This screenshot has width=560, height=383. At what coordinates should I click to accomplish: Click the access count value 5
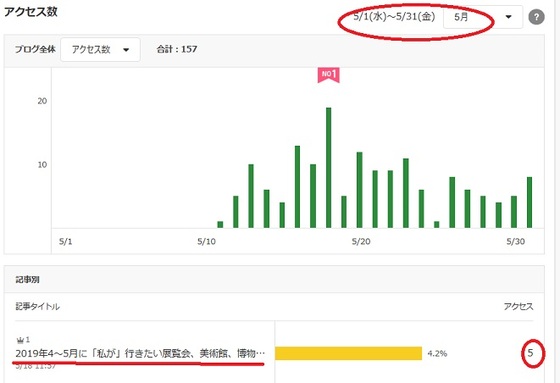coord(530,353)
